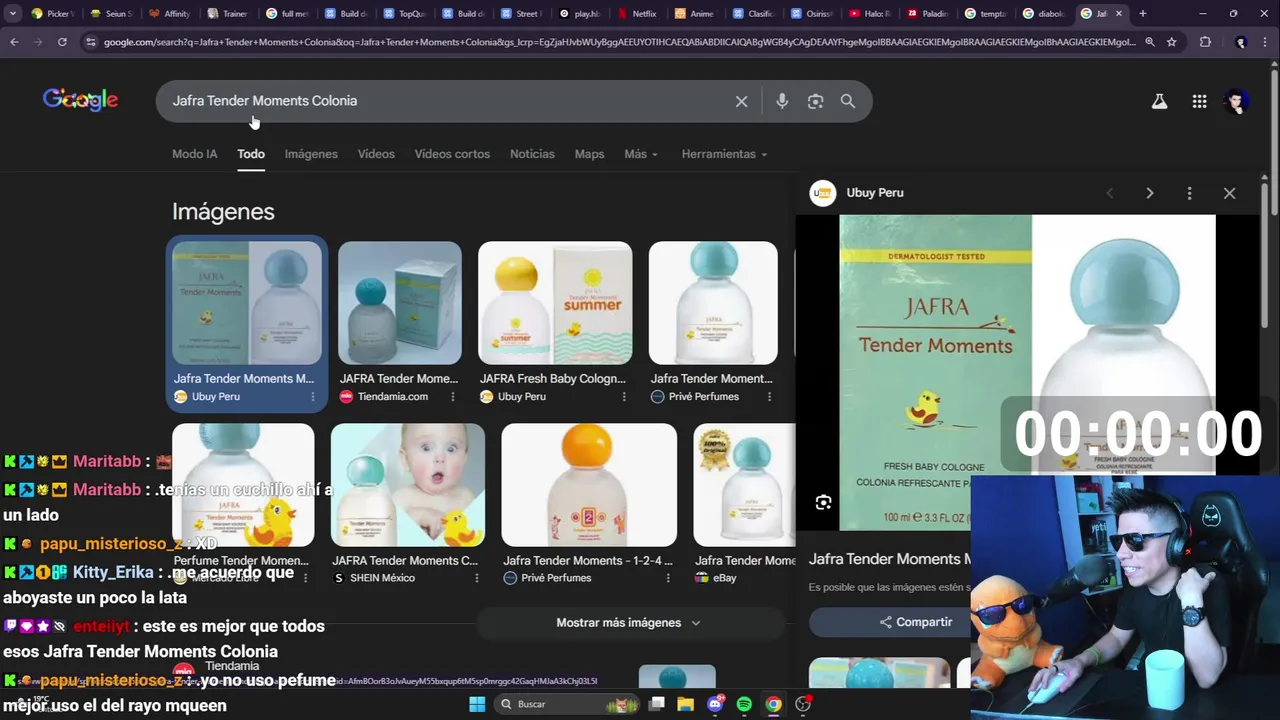Viewport: 1280px width, 720px height.
Task: Open the orange-cap Jafra 1-2-4 thumbnail
Action: 589,485
